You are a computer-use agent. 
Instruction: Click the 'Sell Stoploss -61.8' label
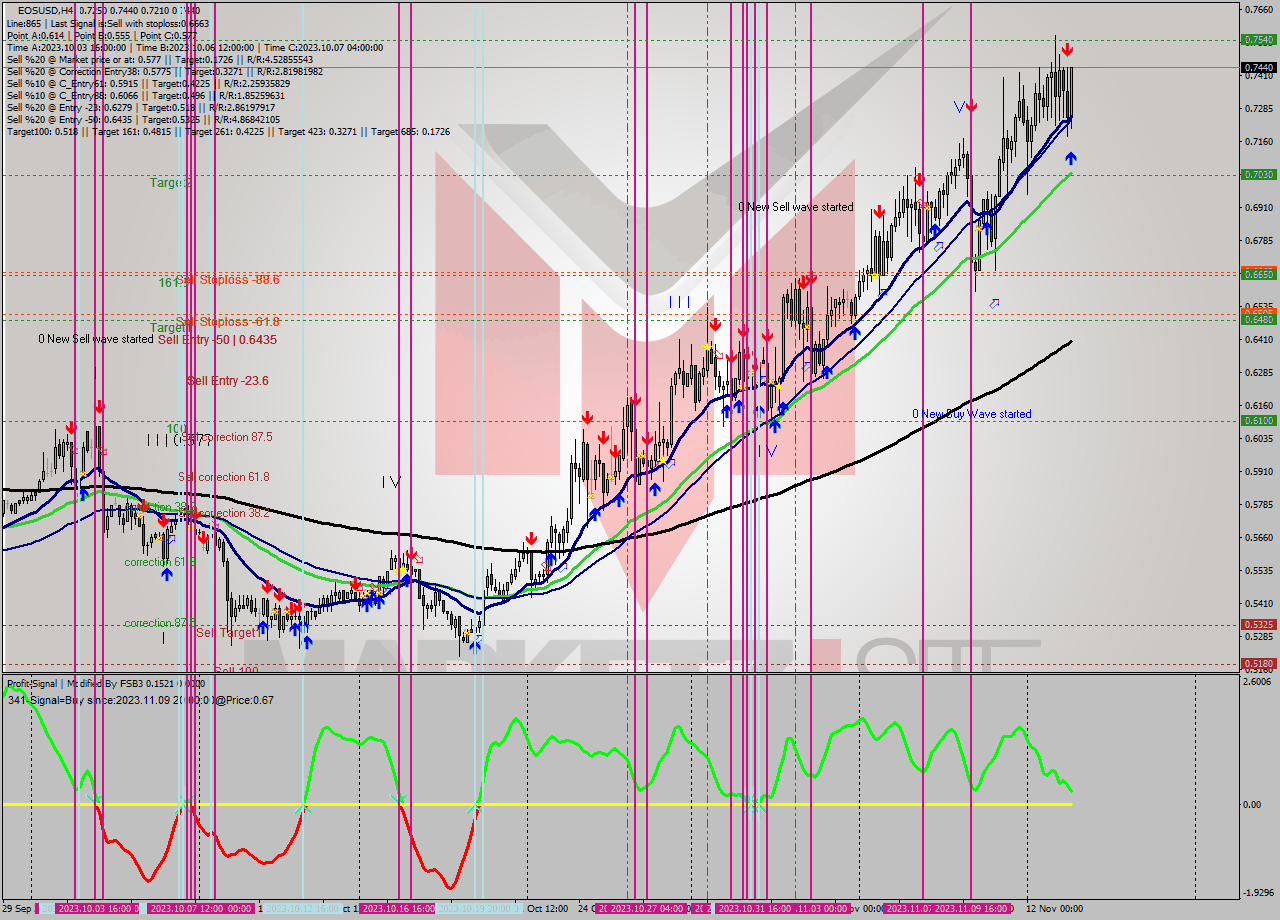point(228,322)
